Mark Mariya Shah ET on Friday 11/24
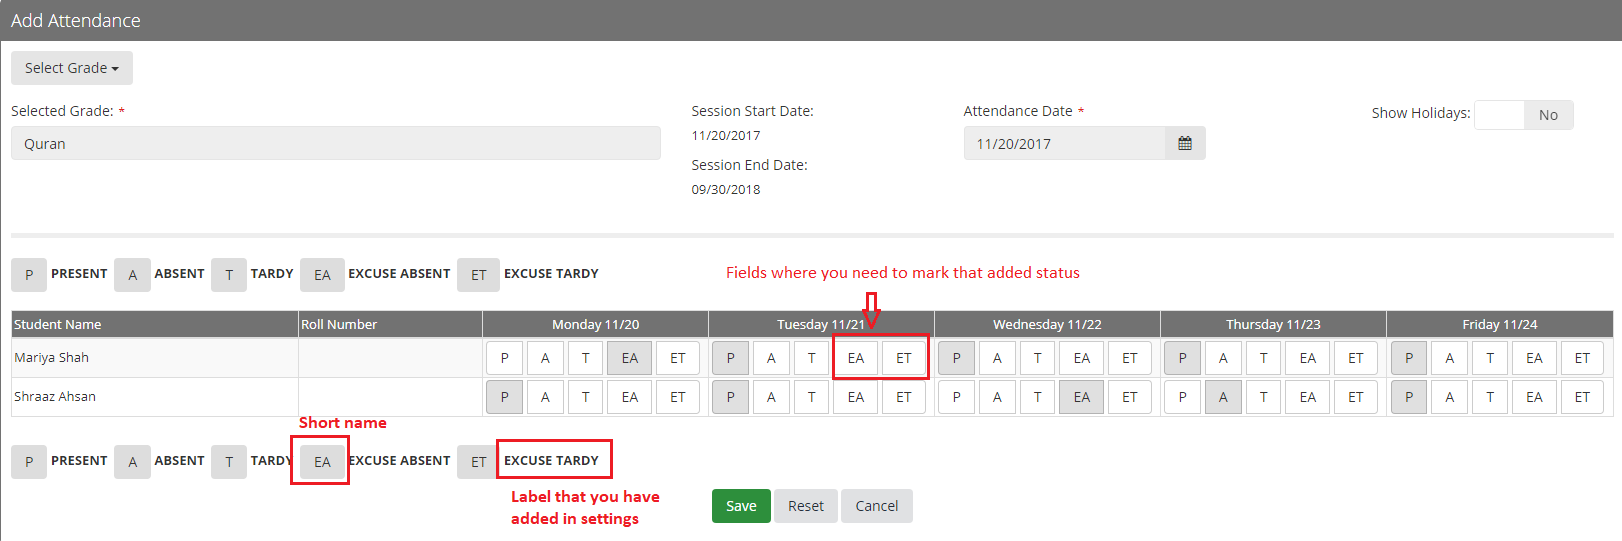1622x541 pixels. 1582,358
